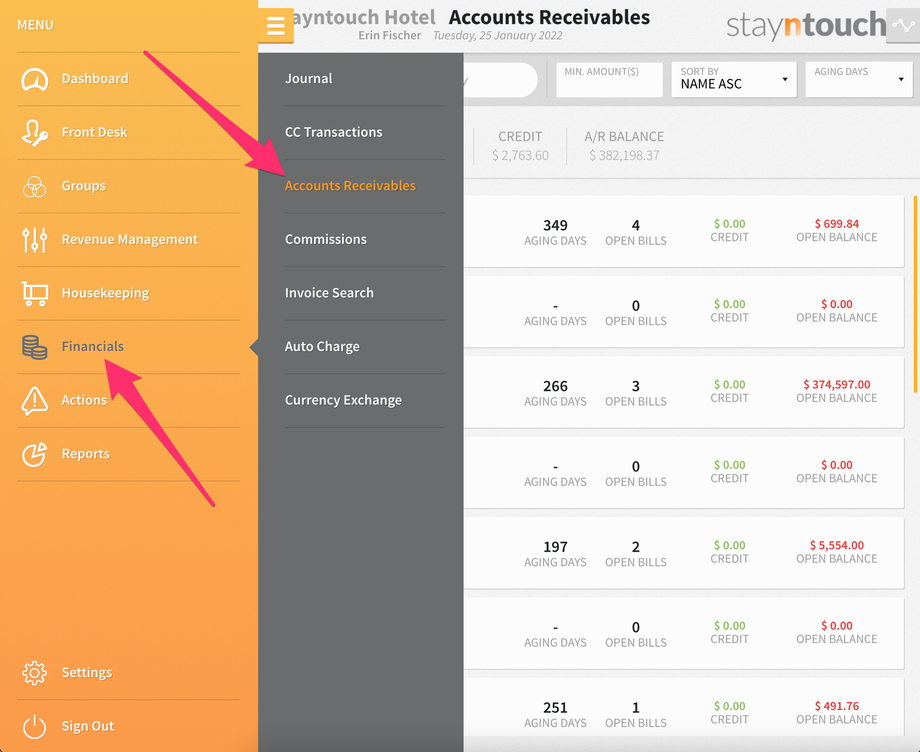Click the Erin Fischer user name
This screenshot has height=752, width=920.
(x=390, y=35)
